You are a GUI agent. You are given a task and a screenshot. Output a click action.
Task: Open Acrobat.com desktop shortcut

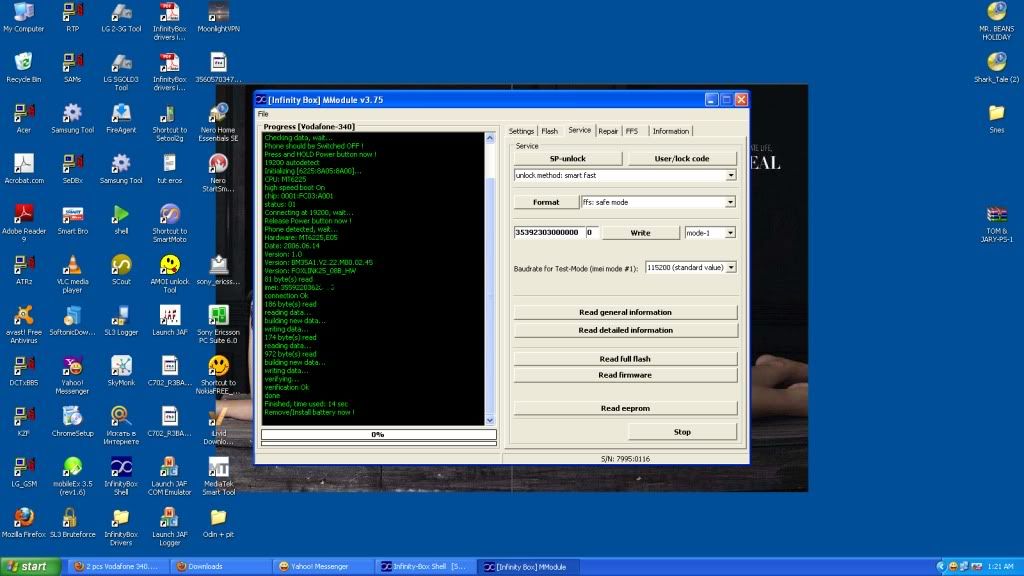(x=24, y=169)
